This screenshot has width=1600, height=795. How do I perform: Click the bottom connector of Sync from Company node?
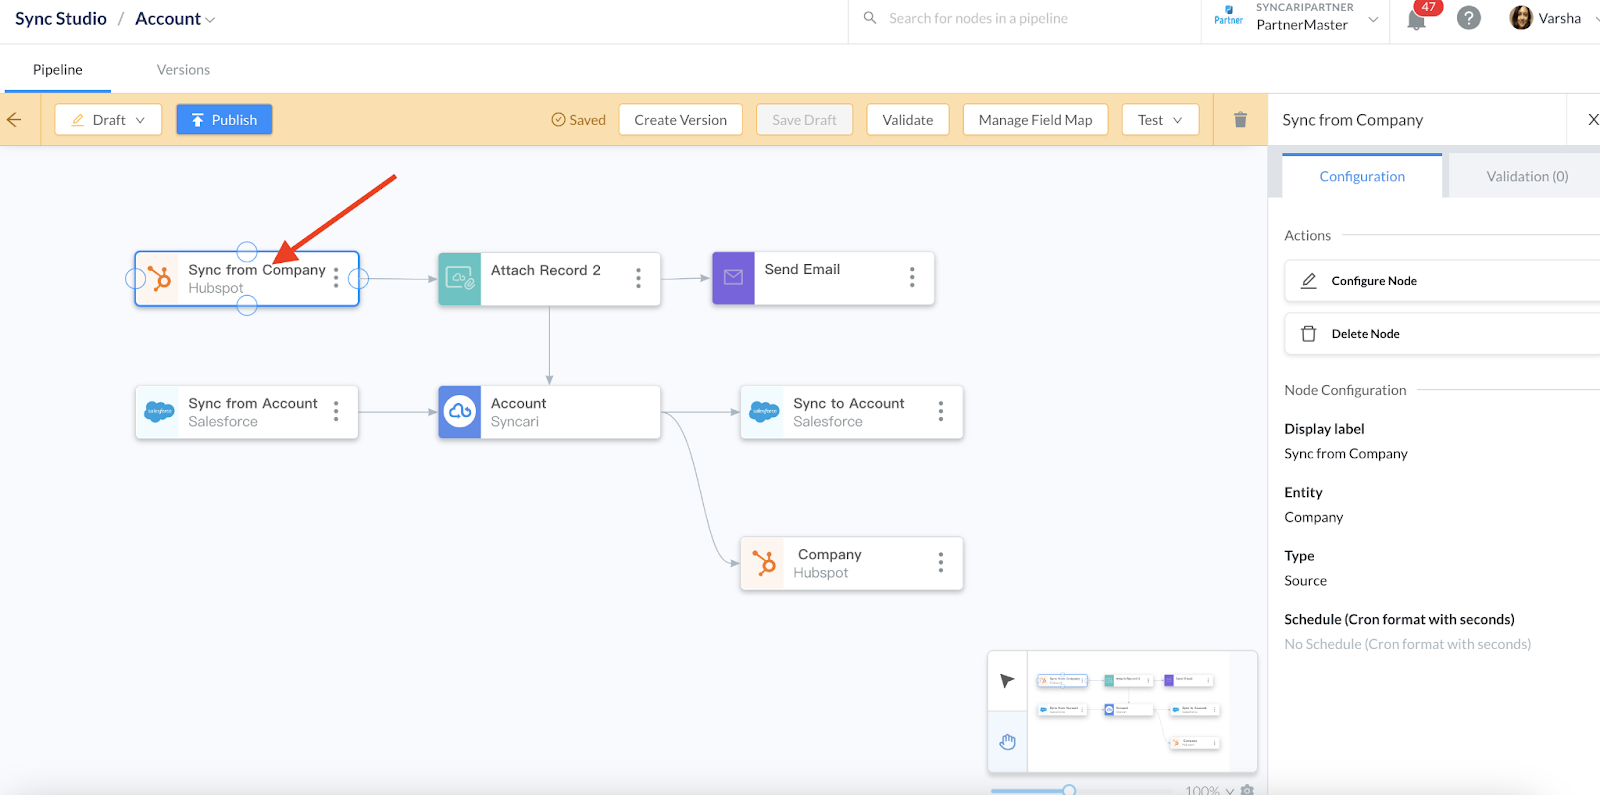pos(247,306)
